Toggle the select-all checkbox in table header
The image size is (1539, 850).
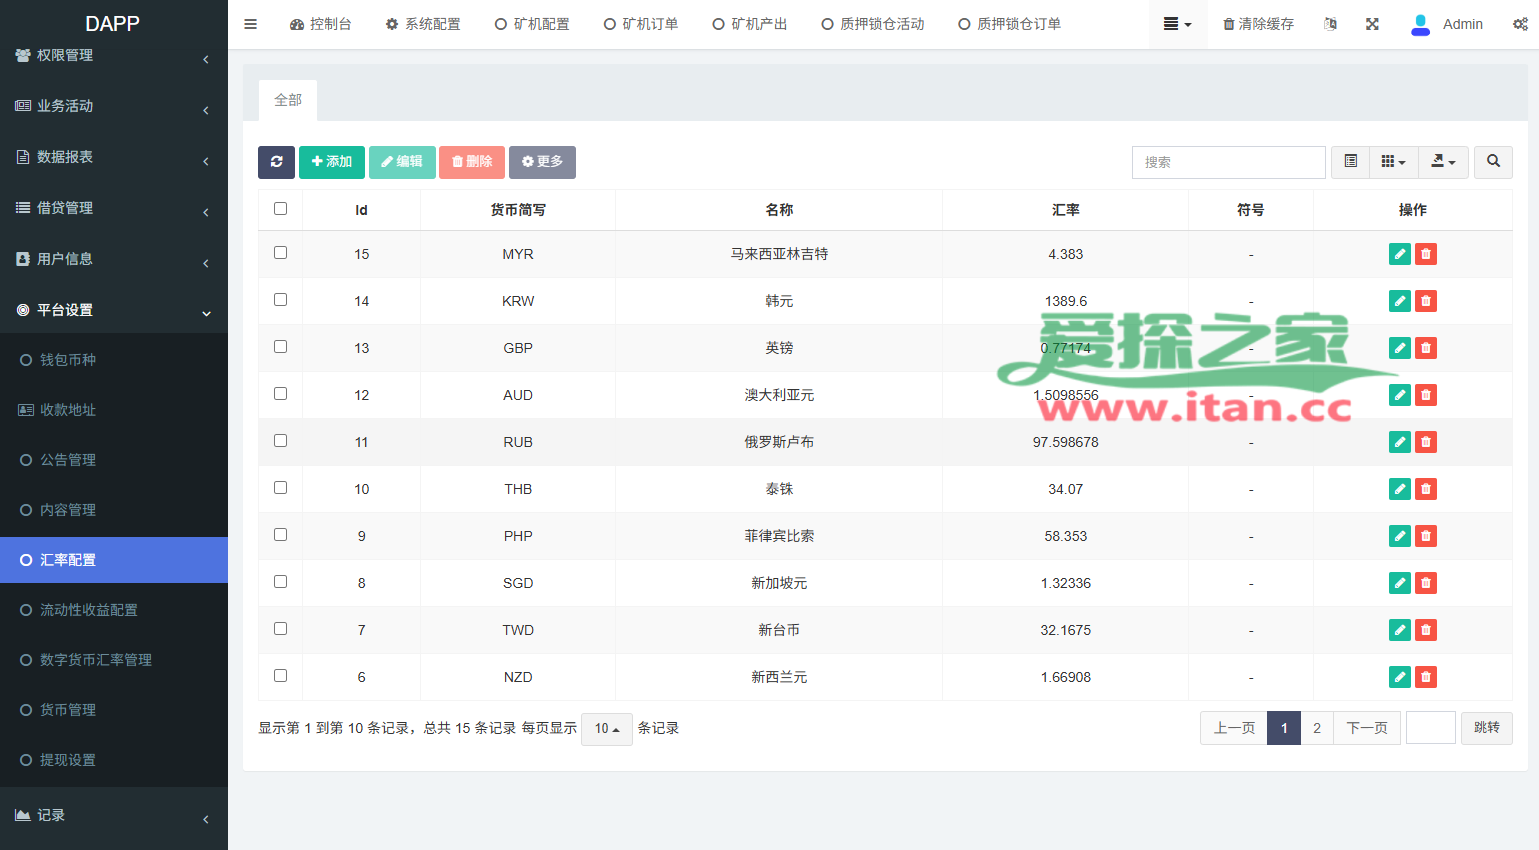280,209
